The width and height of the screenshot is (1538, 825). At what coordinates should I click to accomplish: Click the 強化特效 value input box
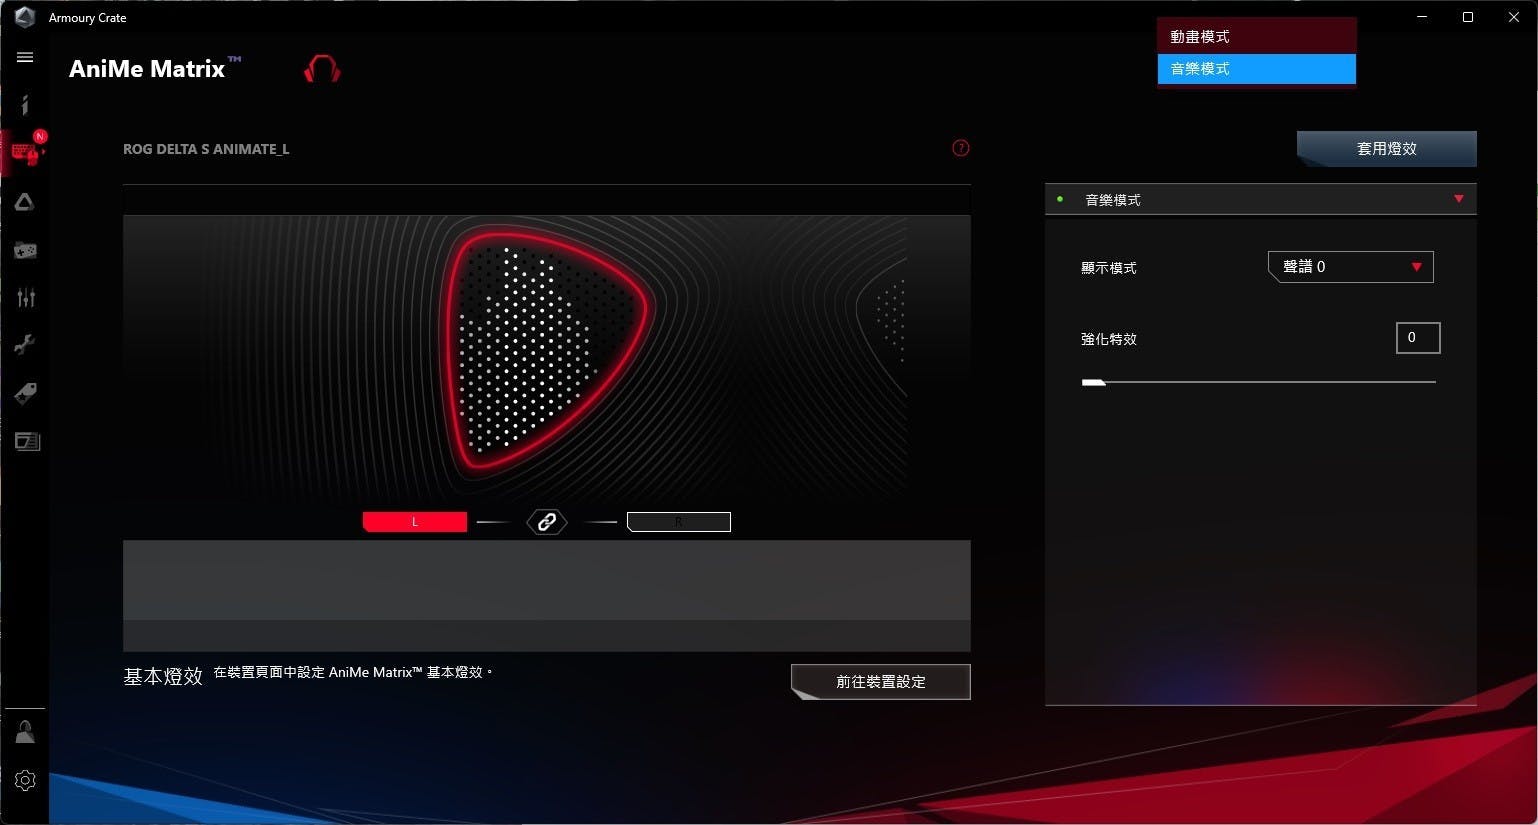pos(1418,338)
